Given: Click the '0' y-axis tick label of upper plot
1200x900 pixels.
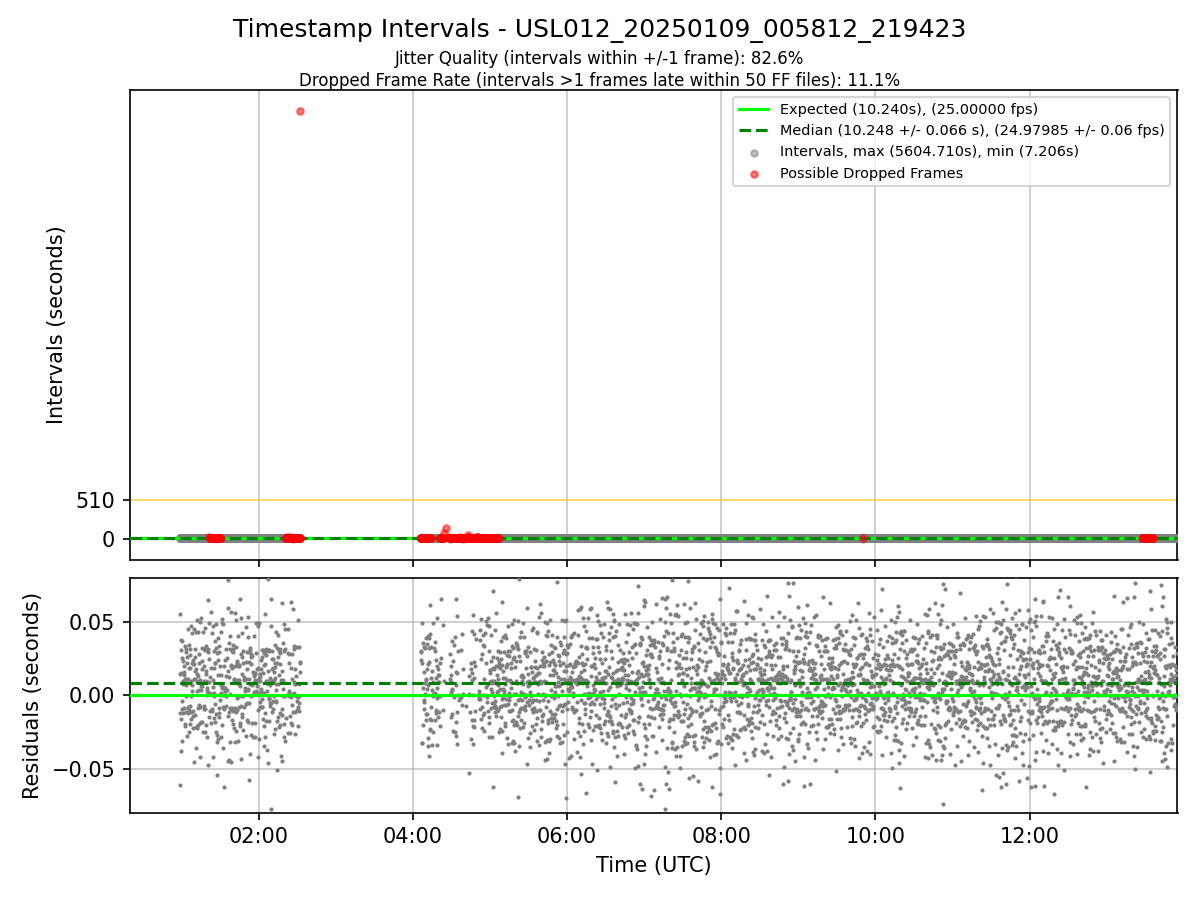Looking at the screenshot, I should click(110, 539).
